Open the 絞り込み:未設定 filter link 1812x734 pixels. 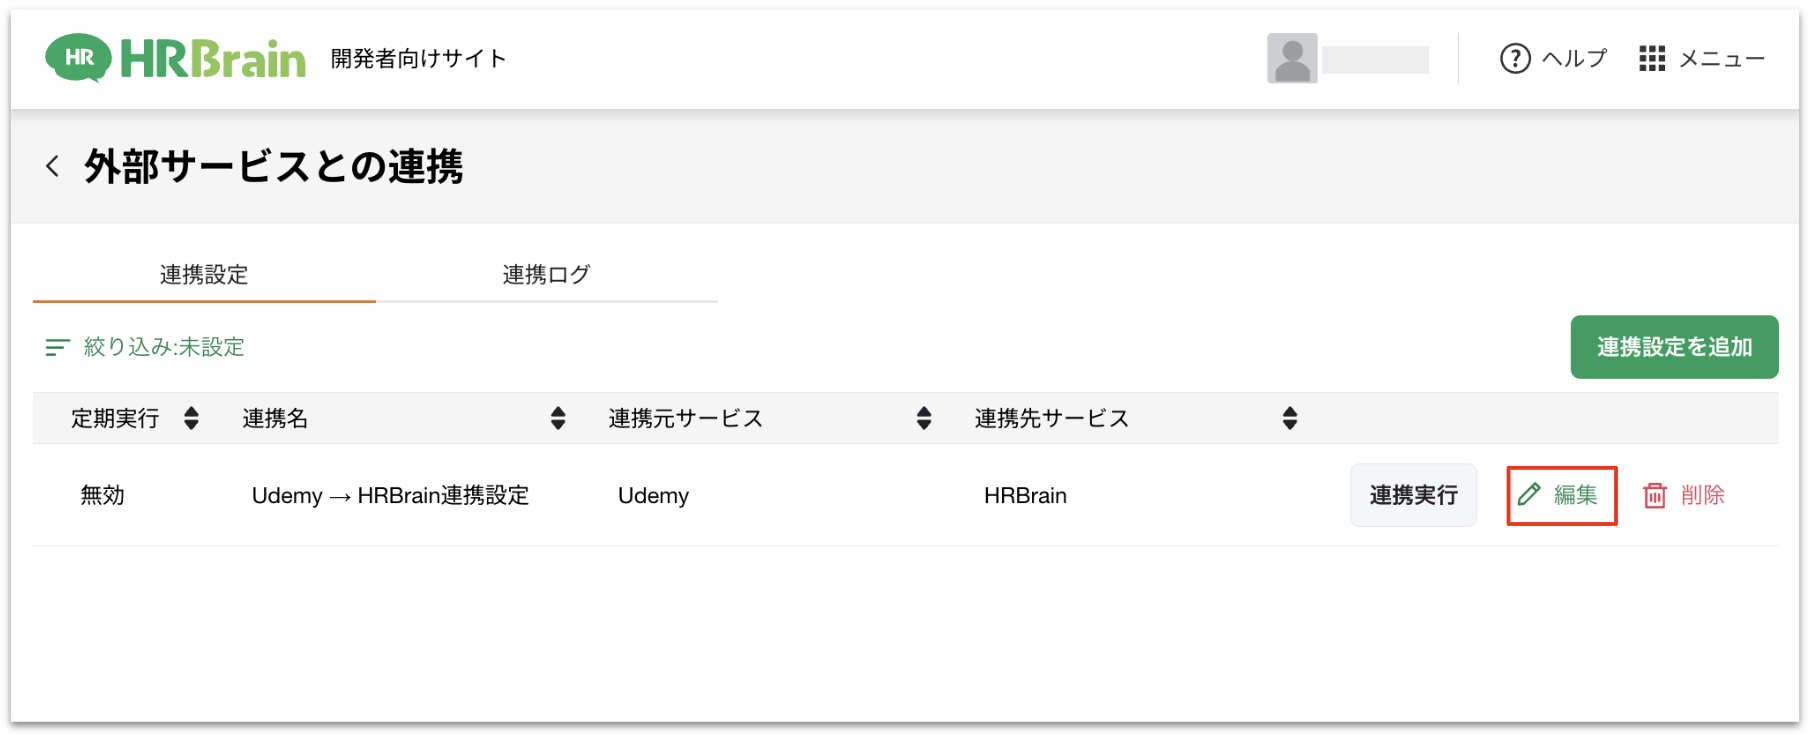tap(164, 347)
